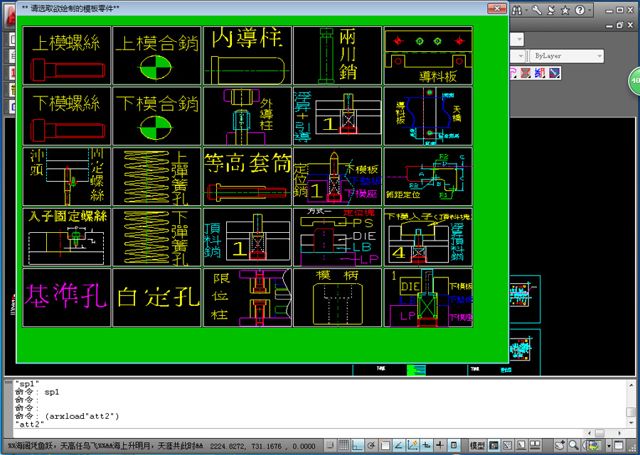Viewport: 640px width, 455px height.
Task: Toggle lineweight display in status bar
Action: tap(440, 445)
